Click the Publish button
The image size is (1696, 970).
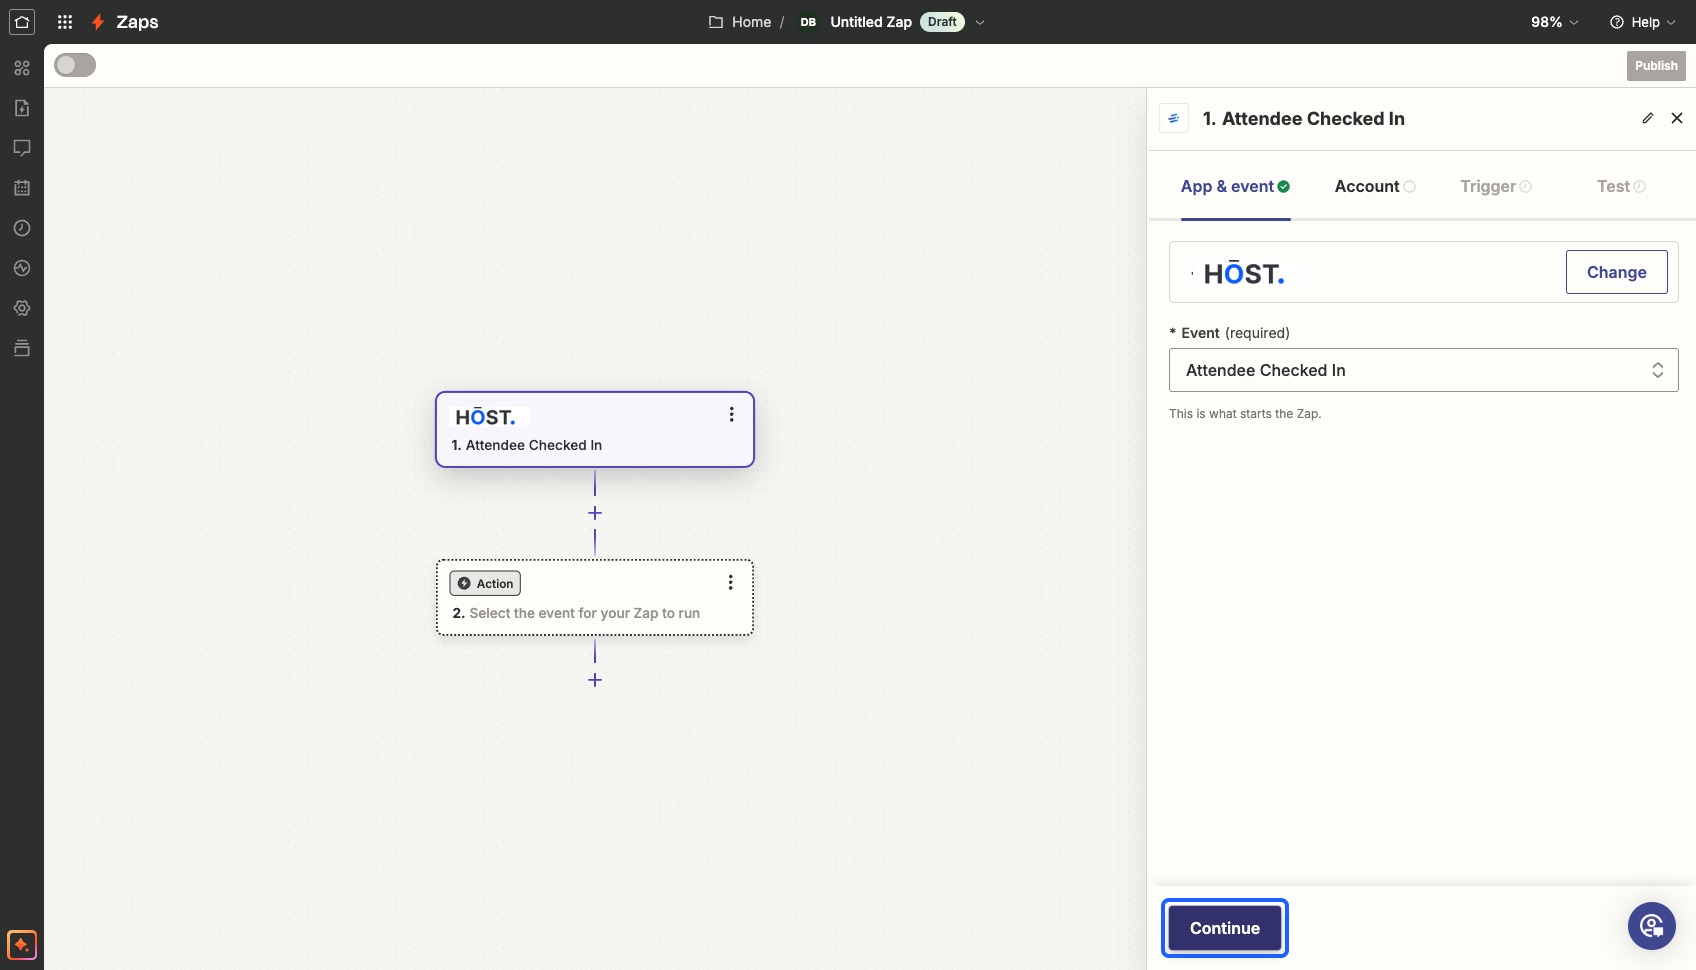click(x=1656, y=66)
